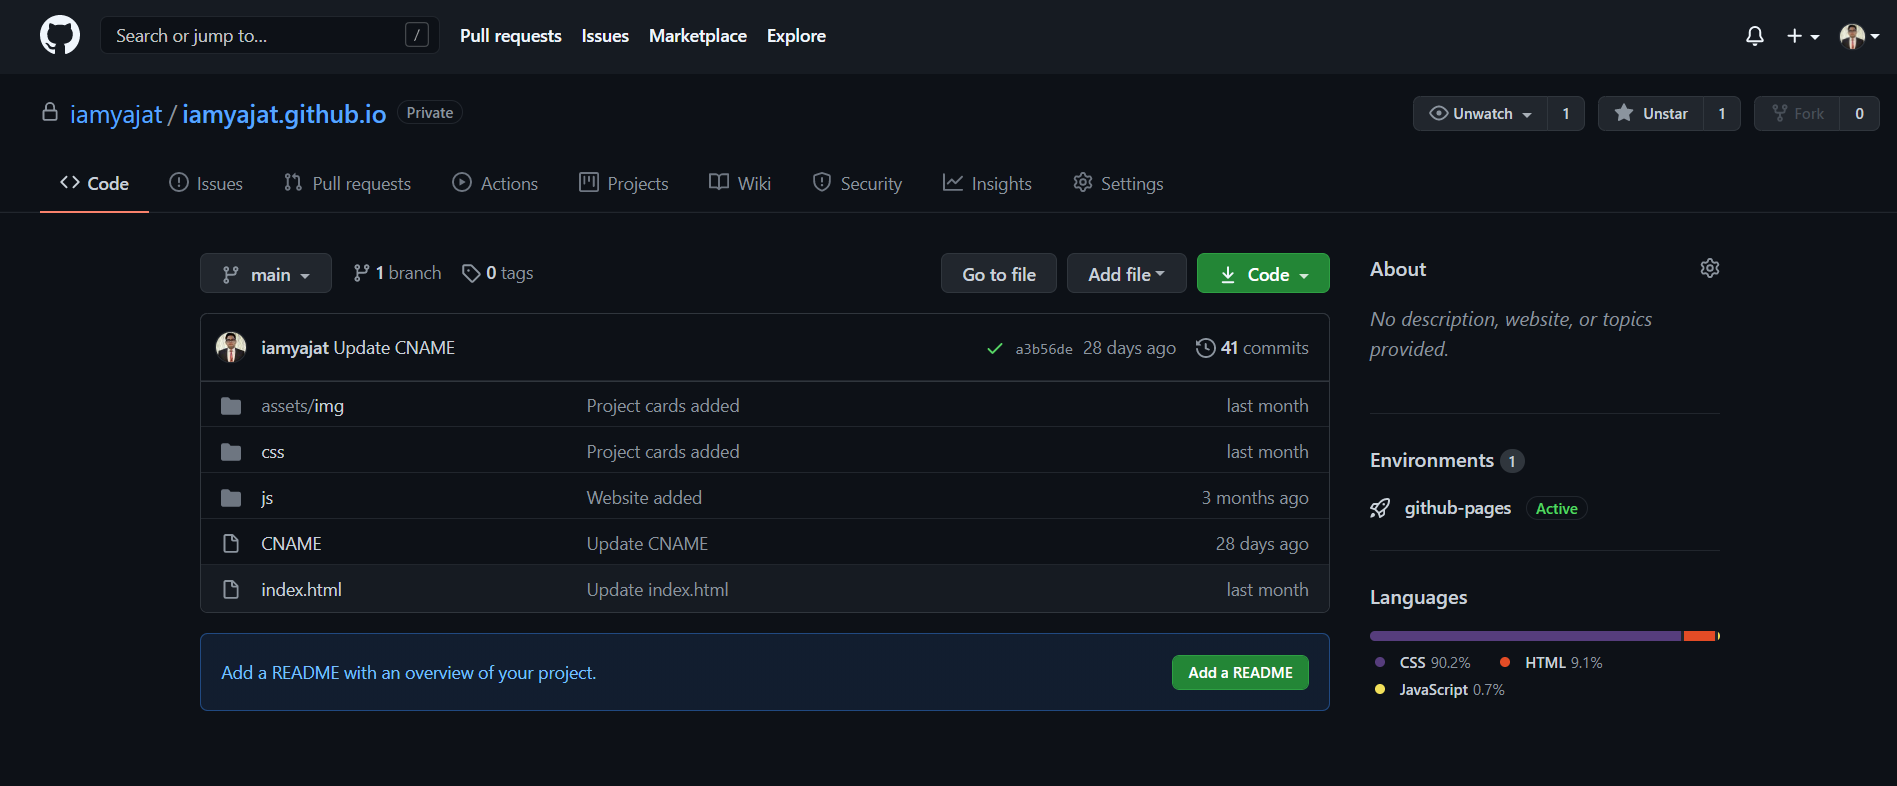Image resolution: width=1897 pixels, height=786 pixels.
Task: View the 1 branch link
Action: pos(397,273)
